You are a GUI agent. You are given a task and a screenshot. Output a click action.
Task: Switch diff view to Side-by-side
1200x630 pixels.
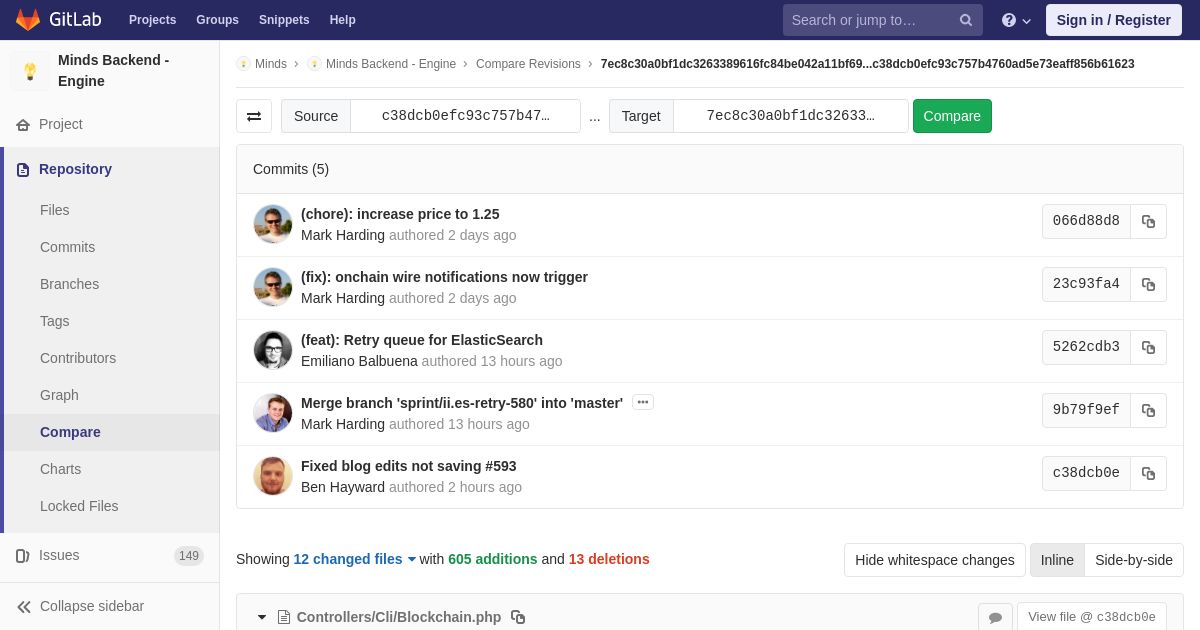tap(1134, 560)
